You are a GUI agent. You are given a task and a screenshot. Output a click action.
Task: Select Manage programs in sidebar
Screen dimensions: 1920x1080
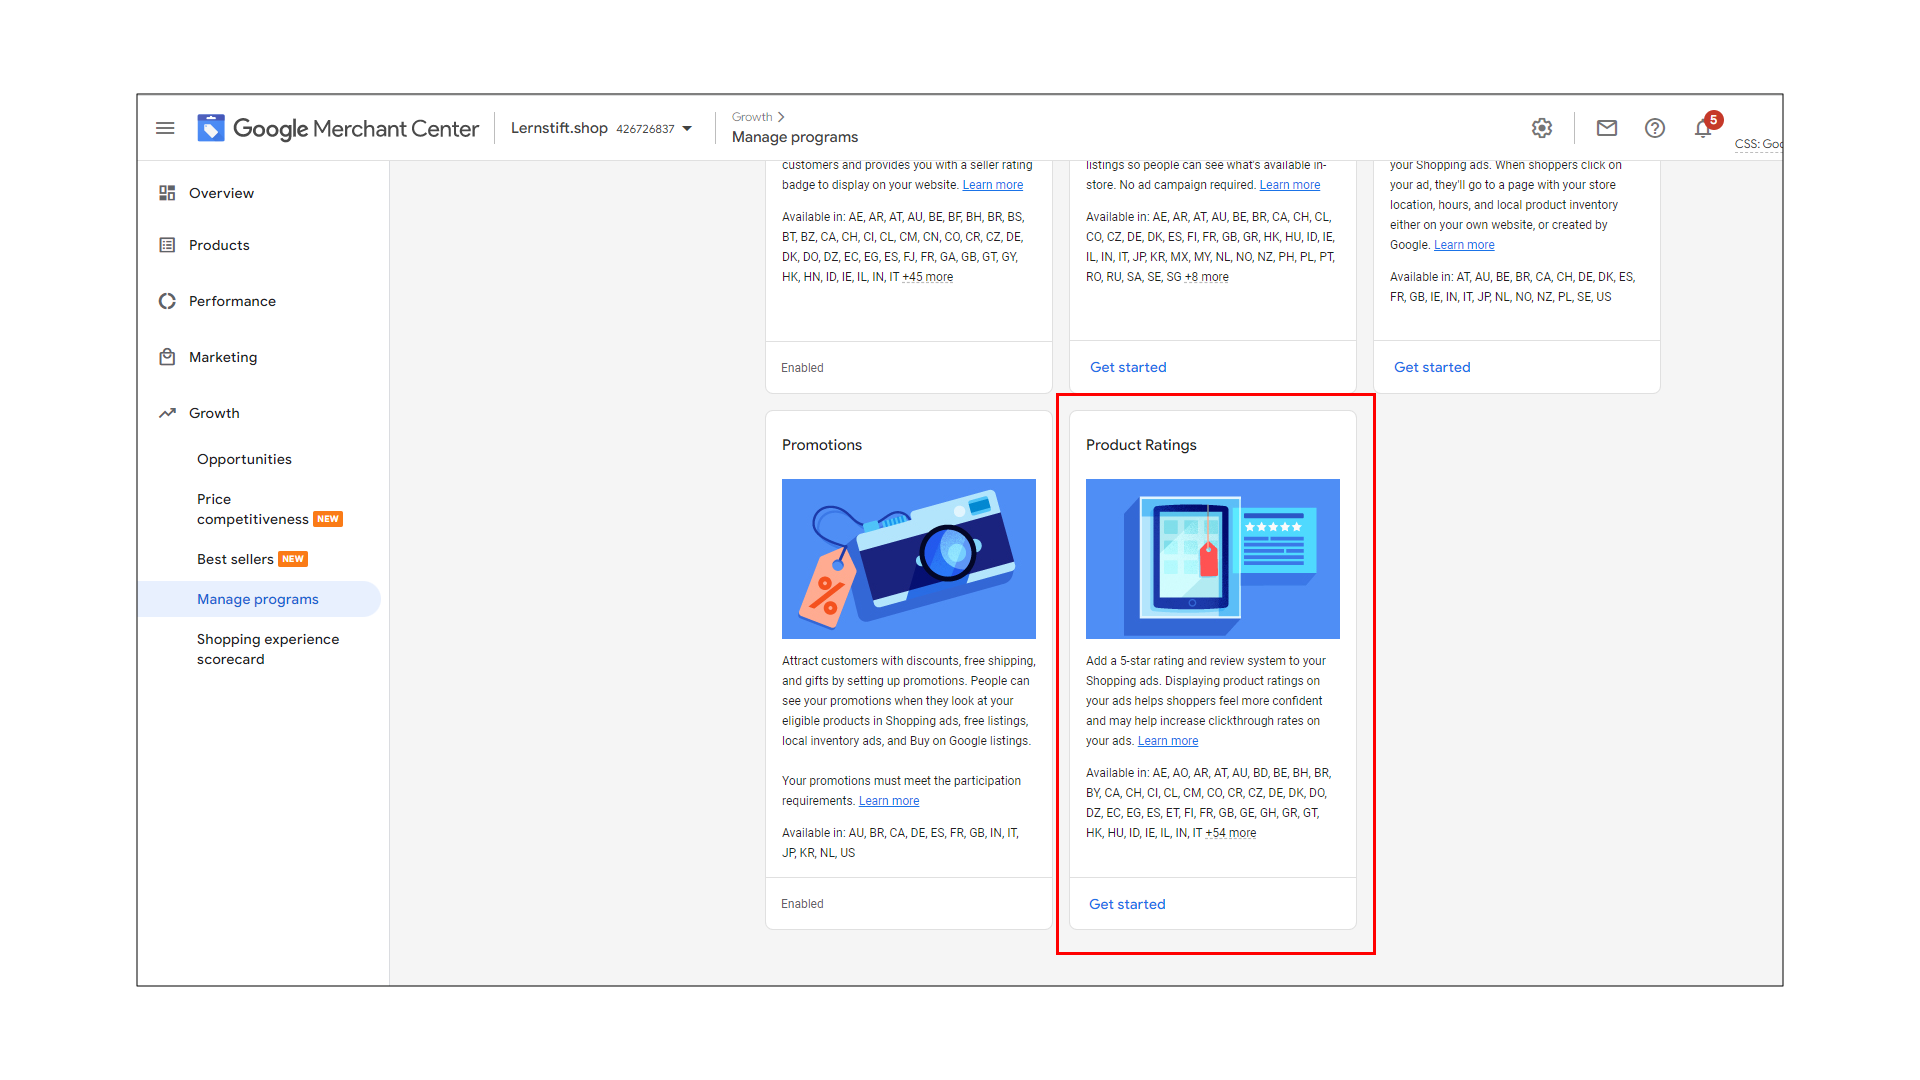260,599
